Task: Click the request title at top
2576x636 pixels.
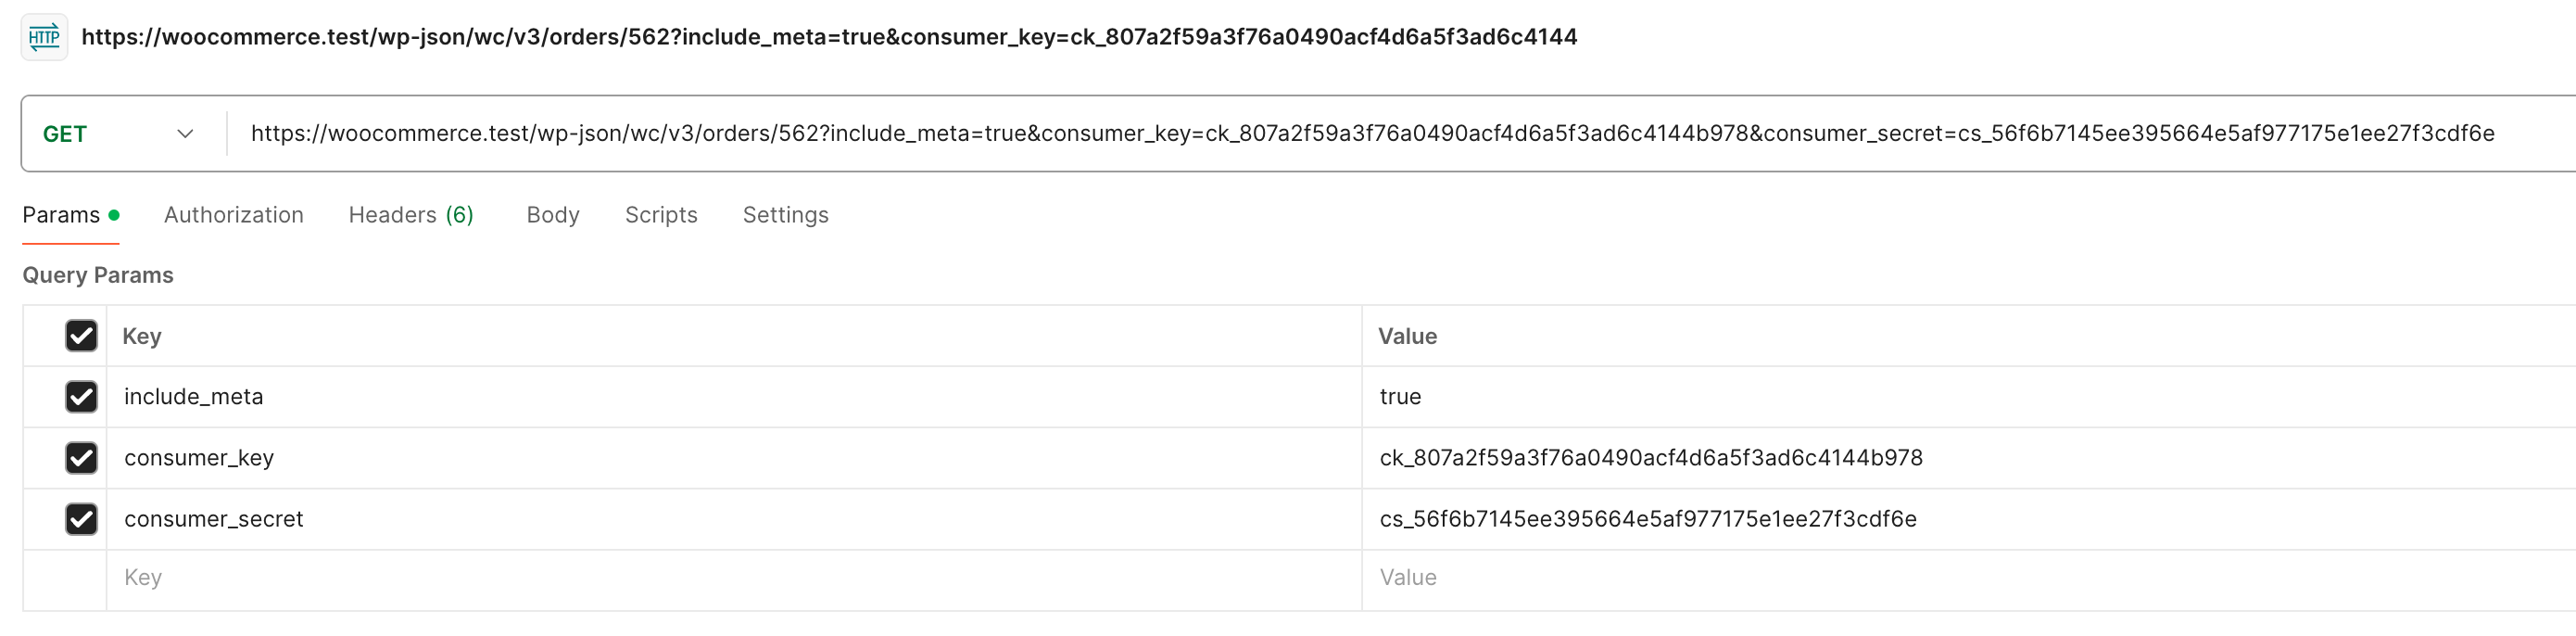Action: (828, 38)
